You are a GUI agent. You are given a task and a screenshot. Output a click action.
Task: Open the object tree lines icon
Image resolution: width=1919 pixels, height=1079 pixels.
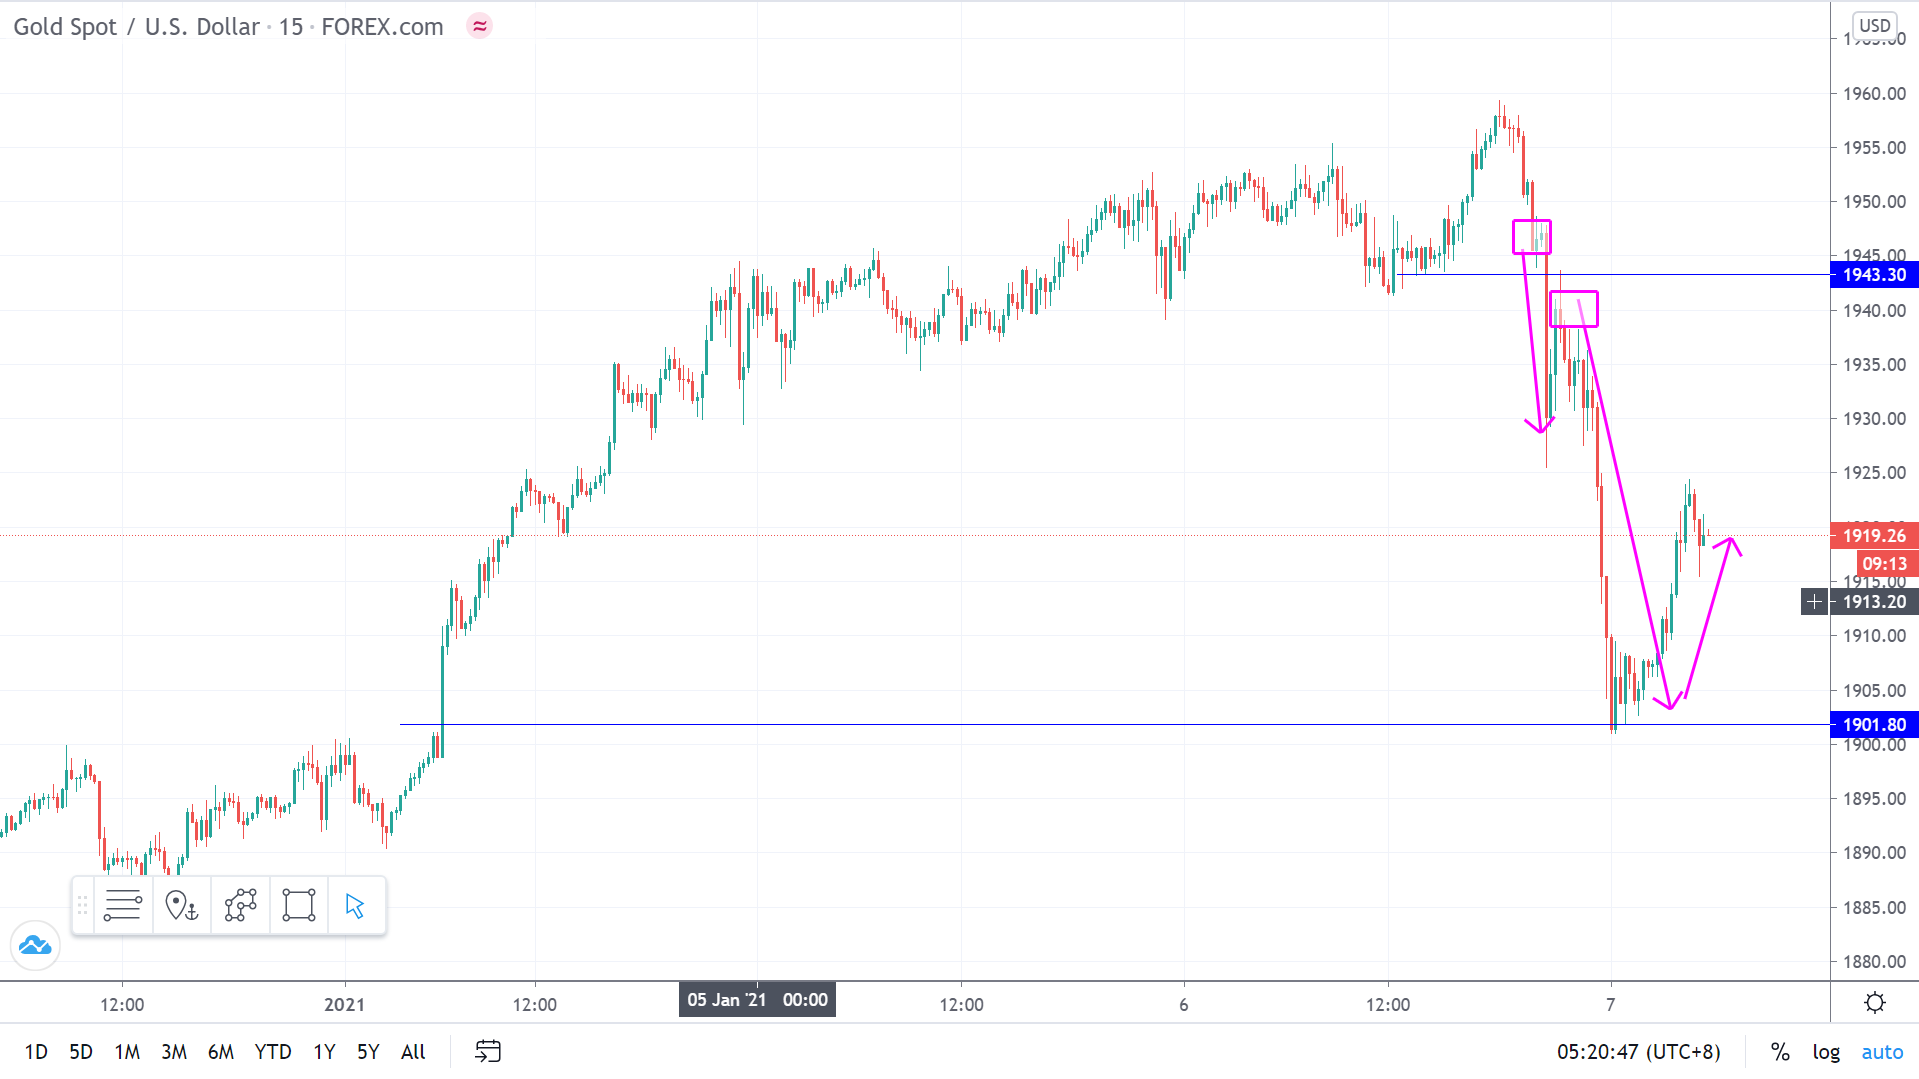coord(123,906)
